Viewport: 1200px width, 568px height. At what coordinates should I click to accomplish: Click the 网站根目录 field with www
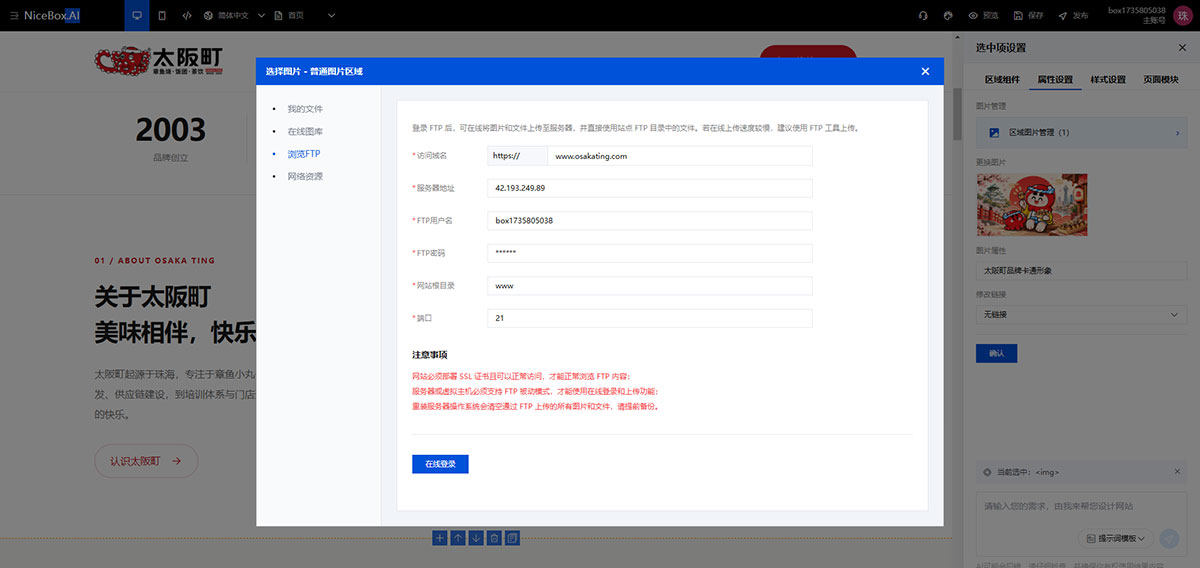click(x=650, y=285)
